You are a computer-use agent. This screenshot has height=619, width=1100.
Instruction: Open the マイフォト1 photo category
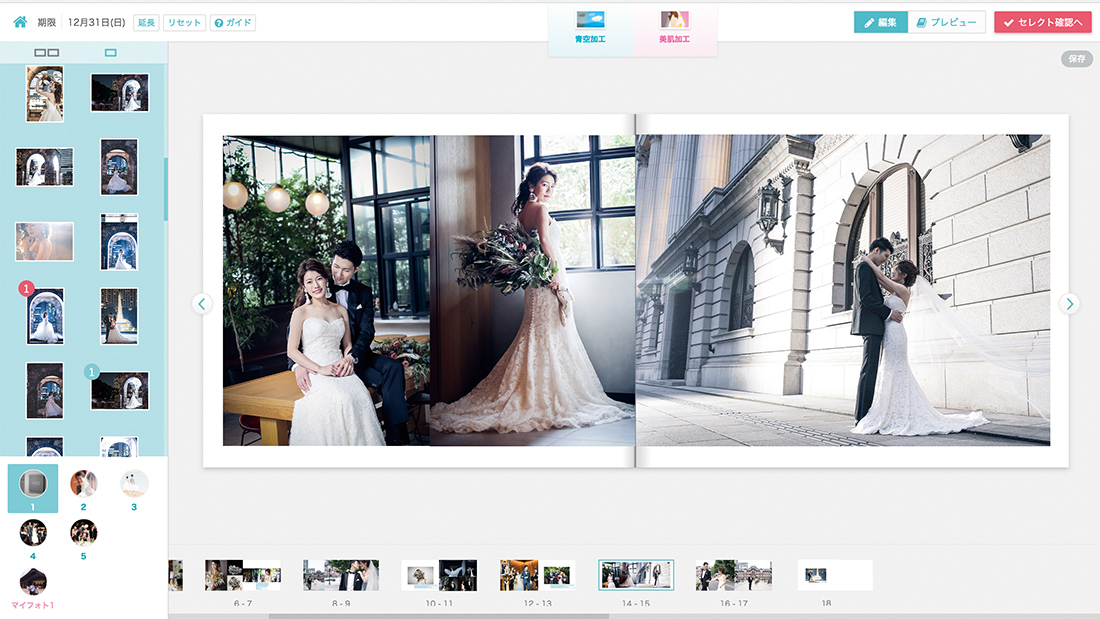(x=34, y=581)
